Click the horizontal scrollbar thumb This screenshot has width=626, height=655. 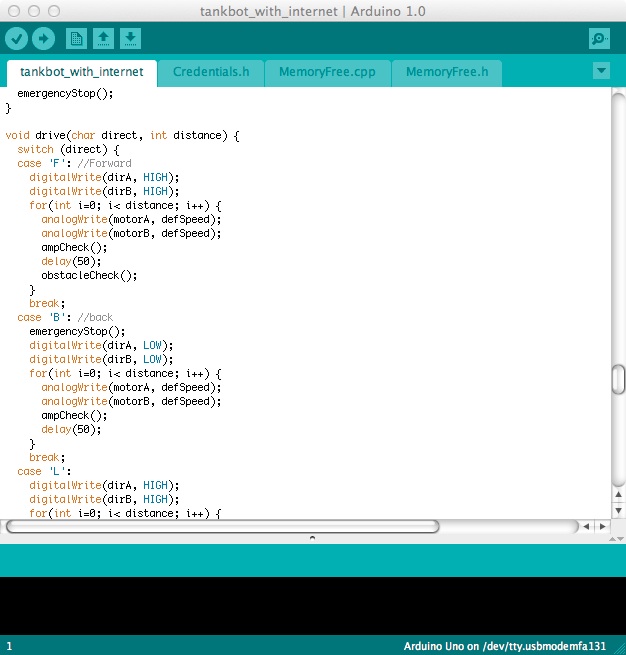tap(223, 526)
